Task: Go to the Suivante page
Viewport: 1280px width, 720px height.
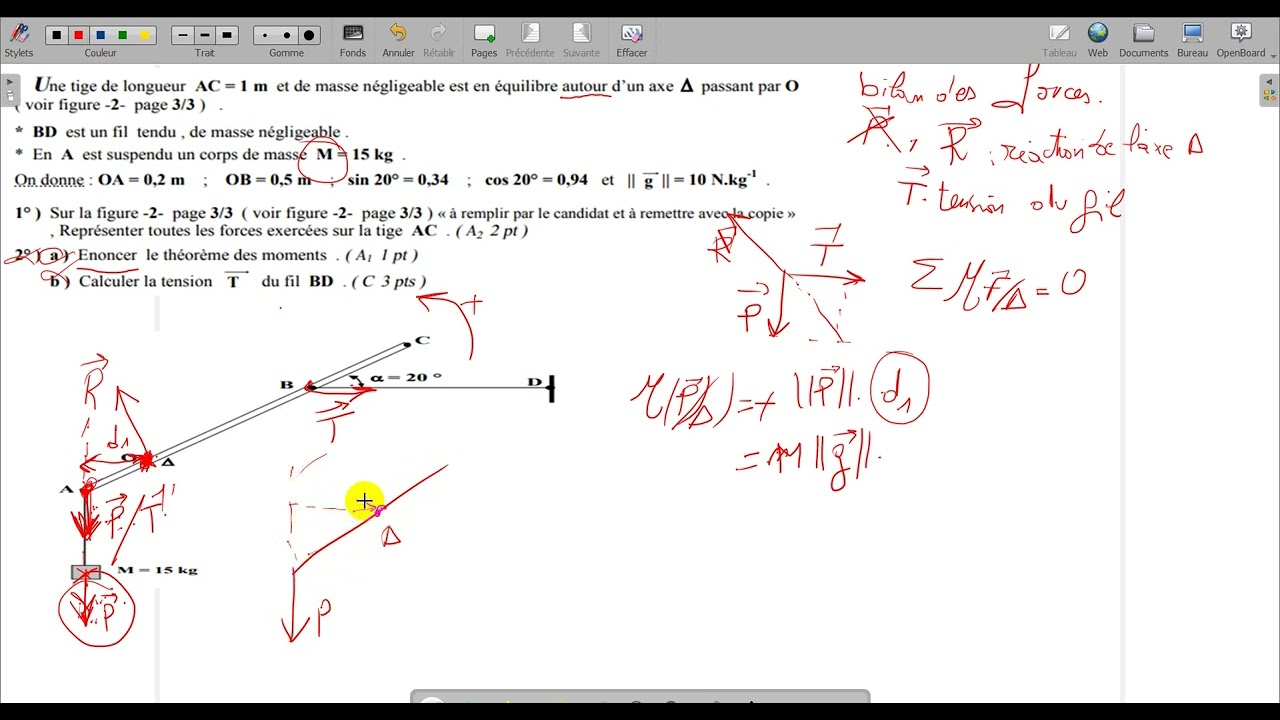Action: click(x=581, y=40)
